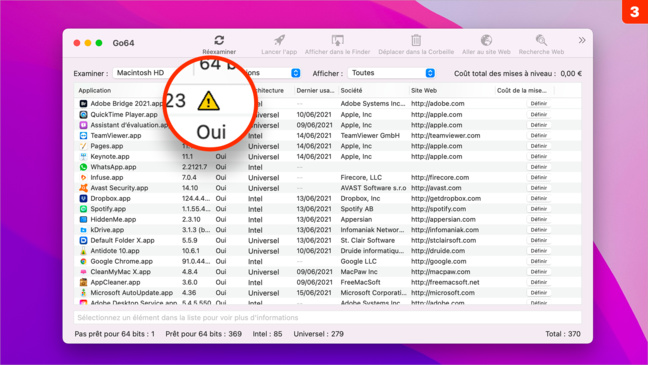Click Antidote 10 app icon

point(83,251)
